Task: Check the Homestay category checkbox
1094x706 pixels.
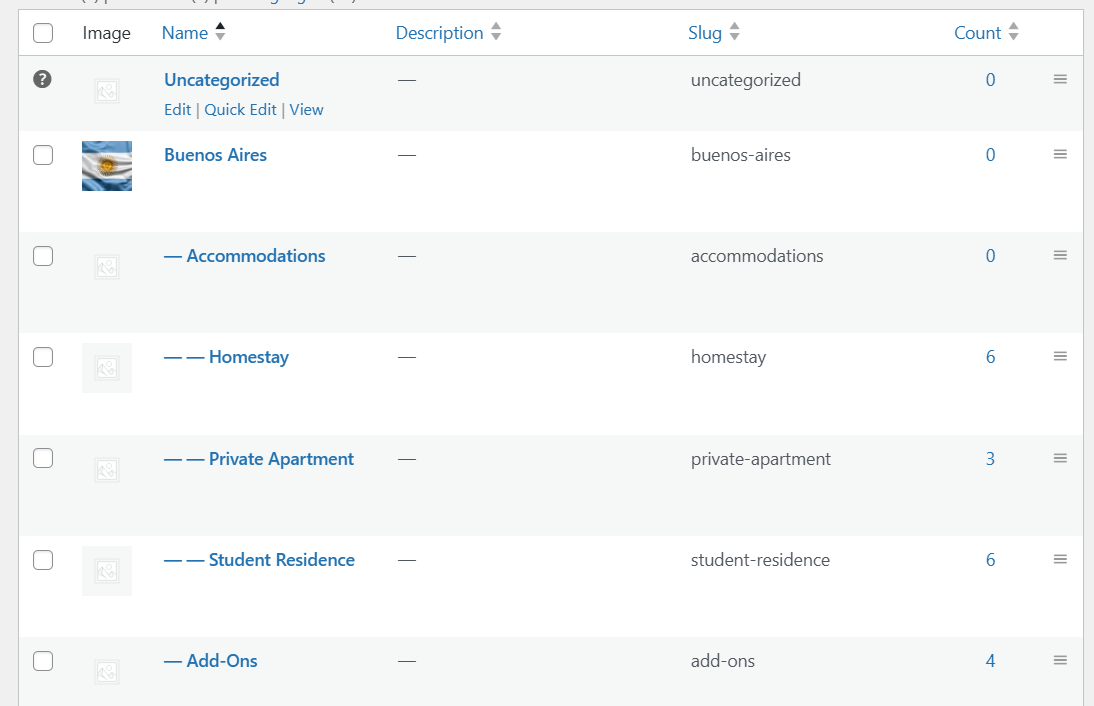Action: pos(43,357)
